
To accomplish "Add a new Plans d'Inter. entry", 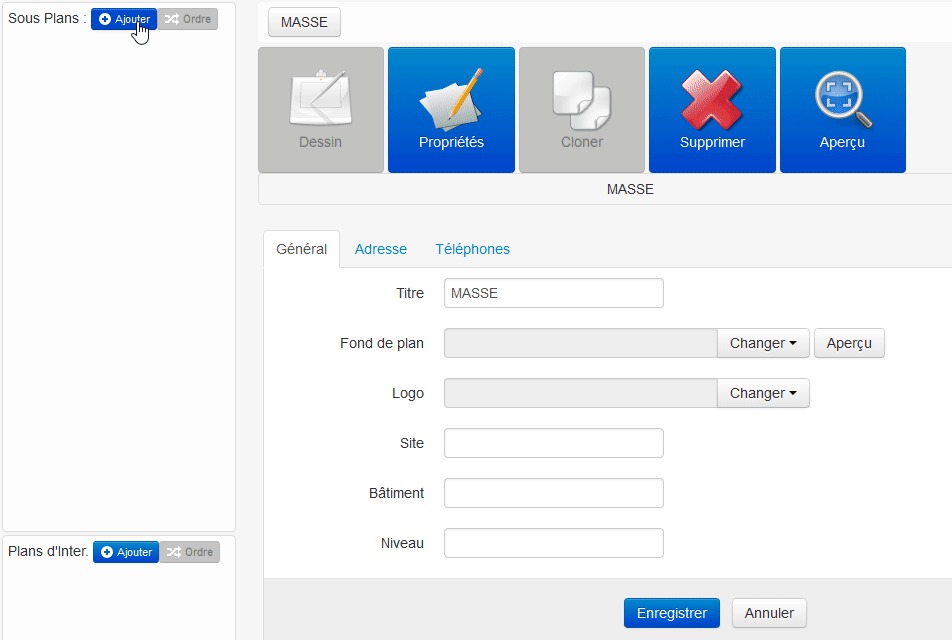I will pos(126,552).
